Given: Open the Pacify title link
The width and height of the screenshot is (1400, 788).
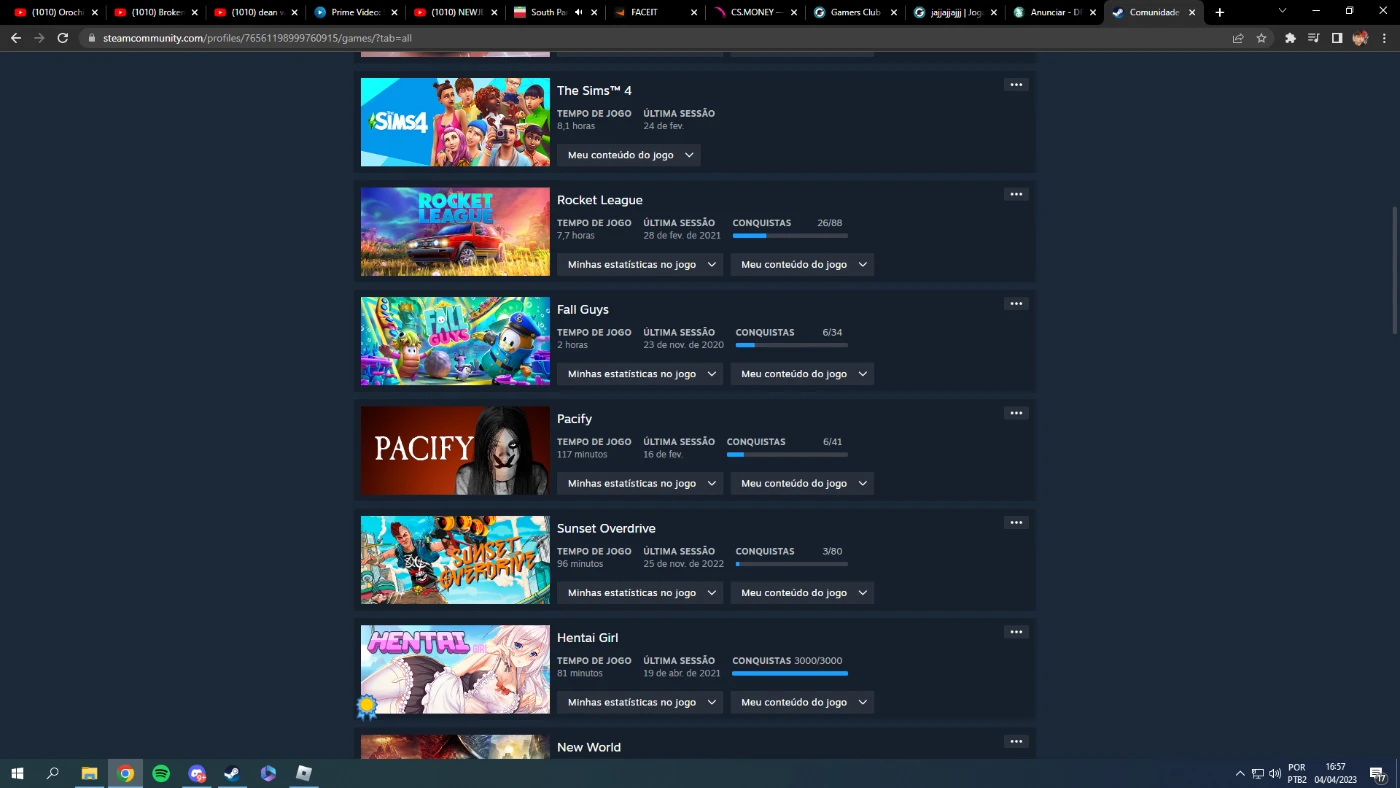Looking at the screenshot, I should (575, 419).
